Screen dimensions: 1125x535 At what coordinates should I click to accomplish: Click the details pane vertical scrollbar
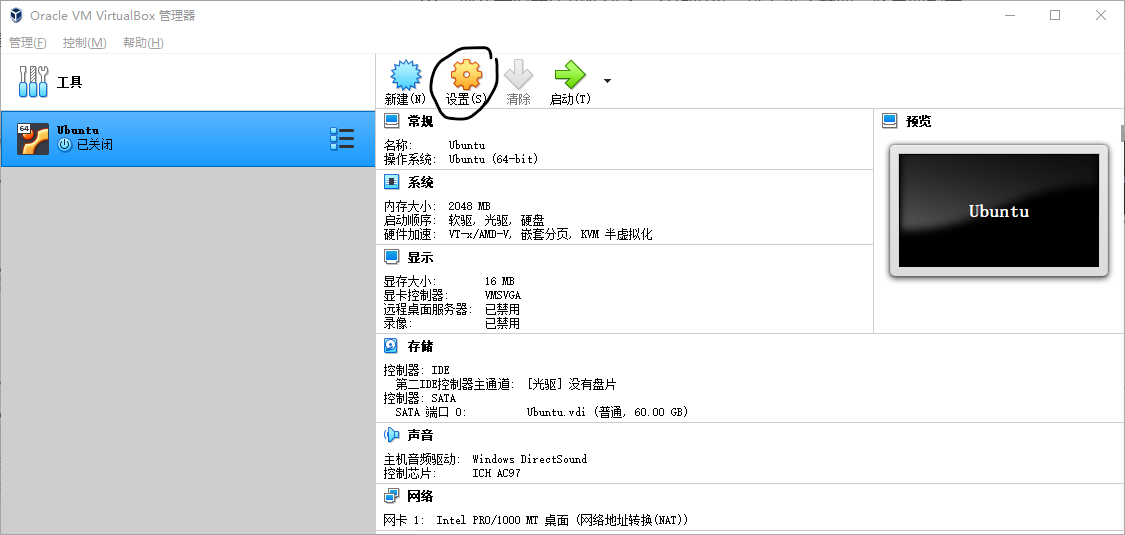1122,134
